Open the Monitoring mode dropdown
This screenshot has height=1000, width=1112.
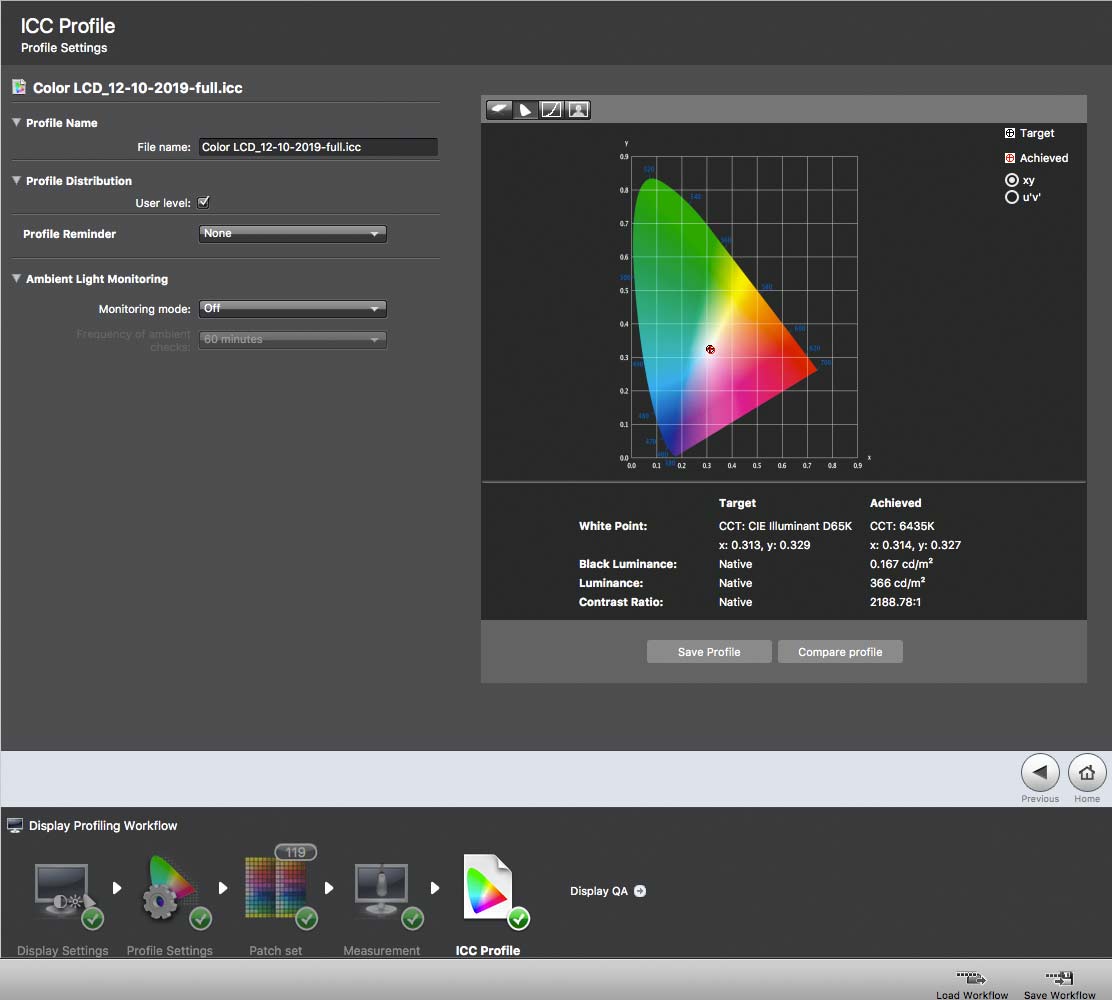(x=292, y=309)
